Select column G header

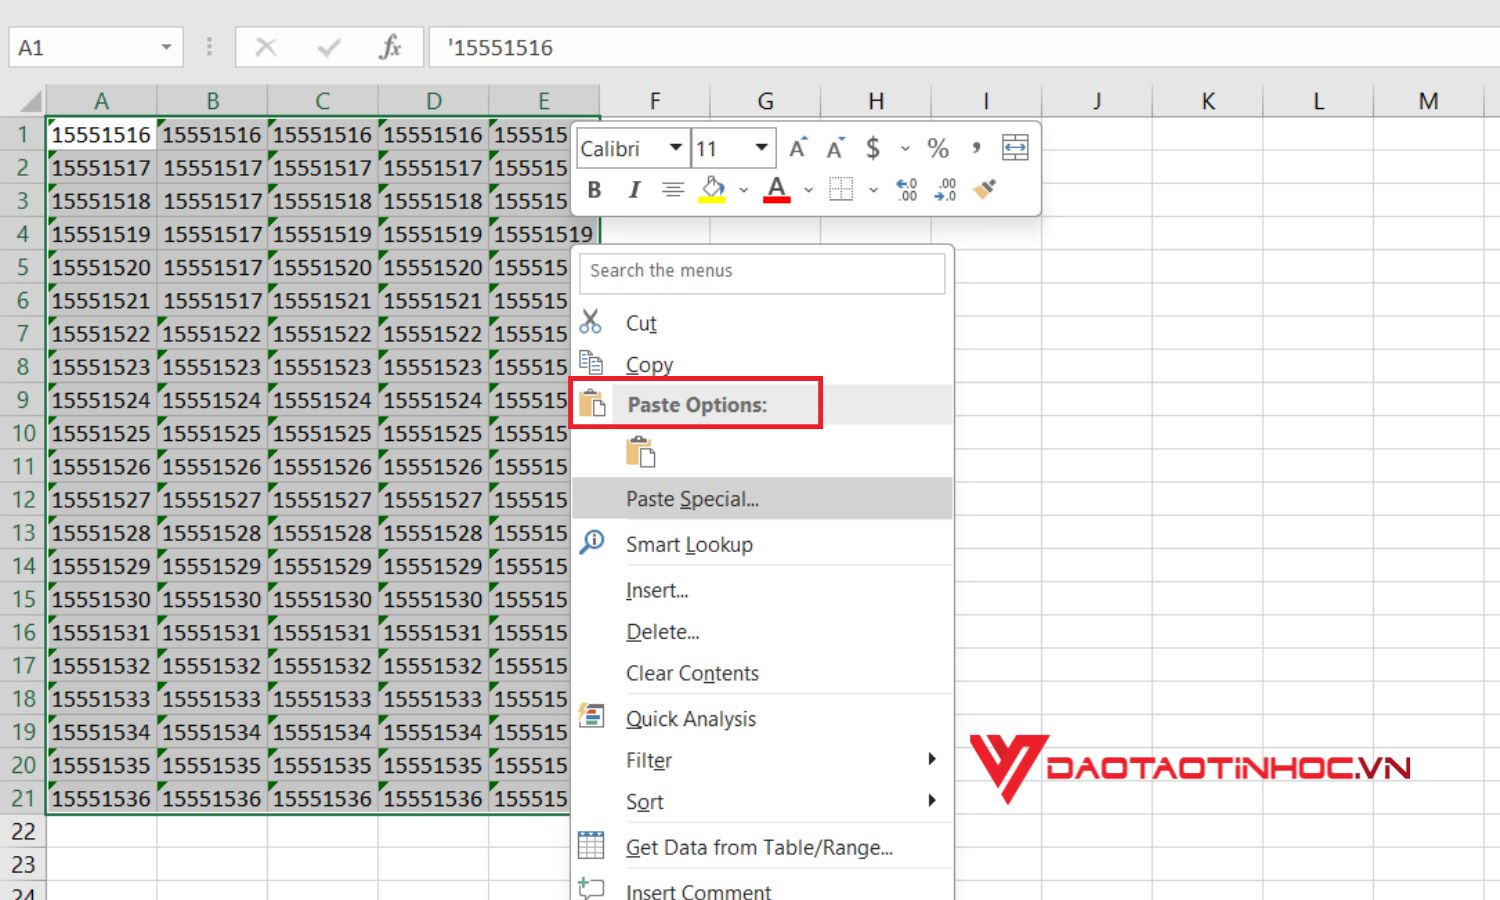click(765, 101)
